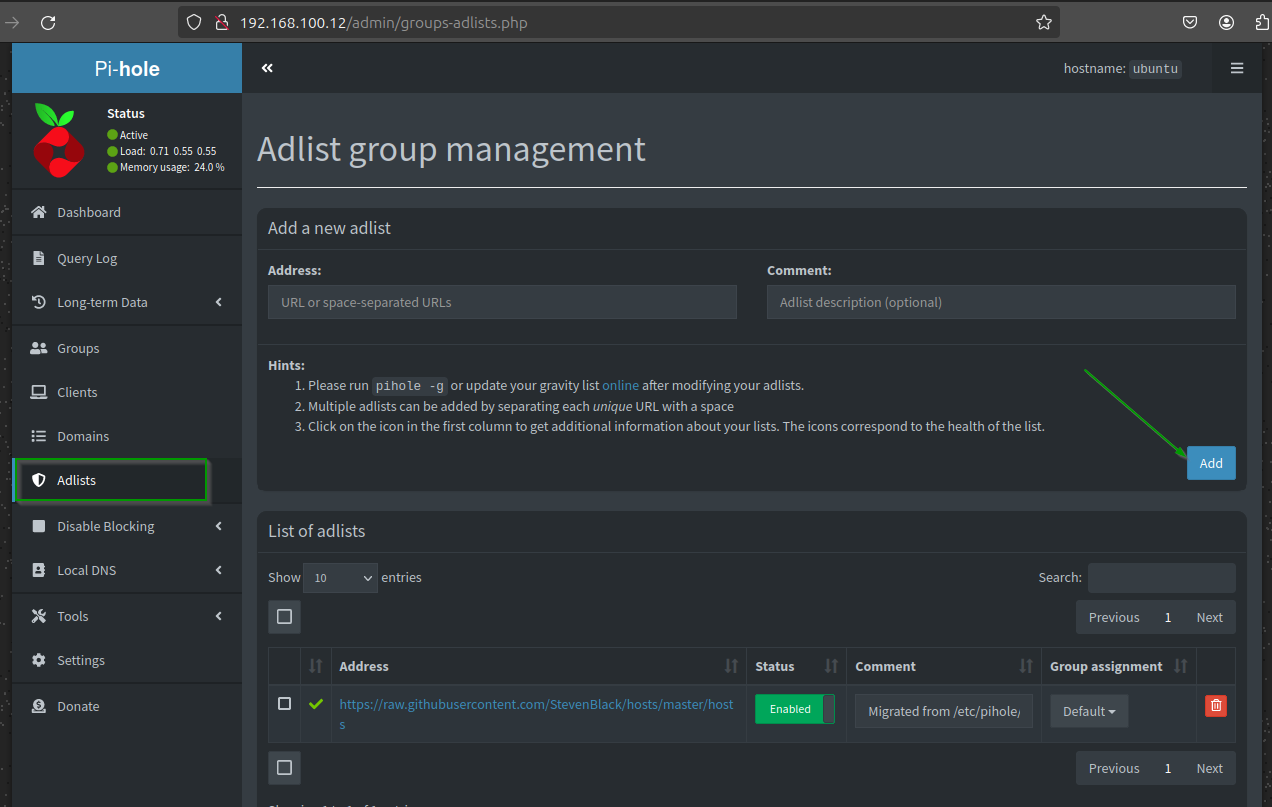Open the Show entries count dropdown
The height and width of the screenshot is (807, 1272).
point(340,578)
